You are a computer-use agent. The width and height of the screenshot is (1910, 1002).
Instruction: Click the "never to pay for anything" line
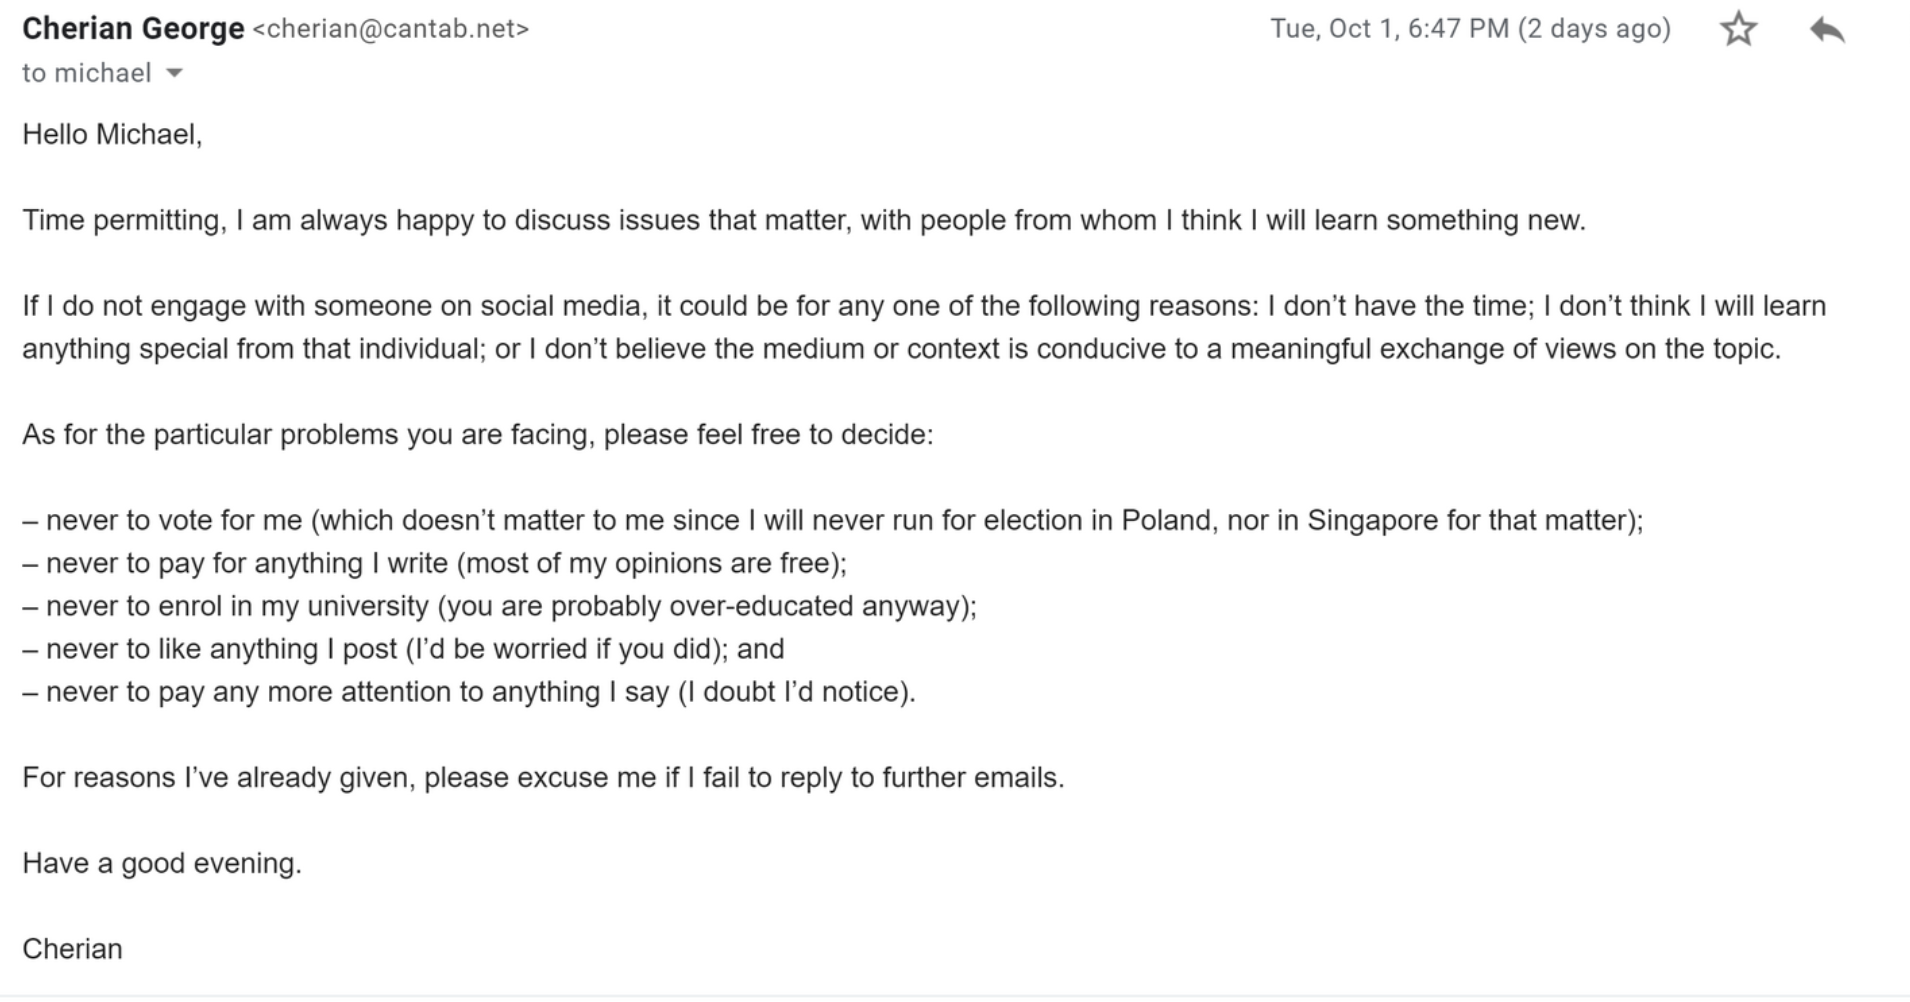pos(435,563)
